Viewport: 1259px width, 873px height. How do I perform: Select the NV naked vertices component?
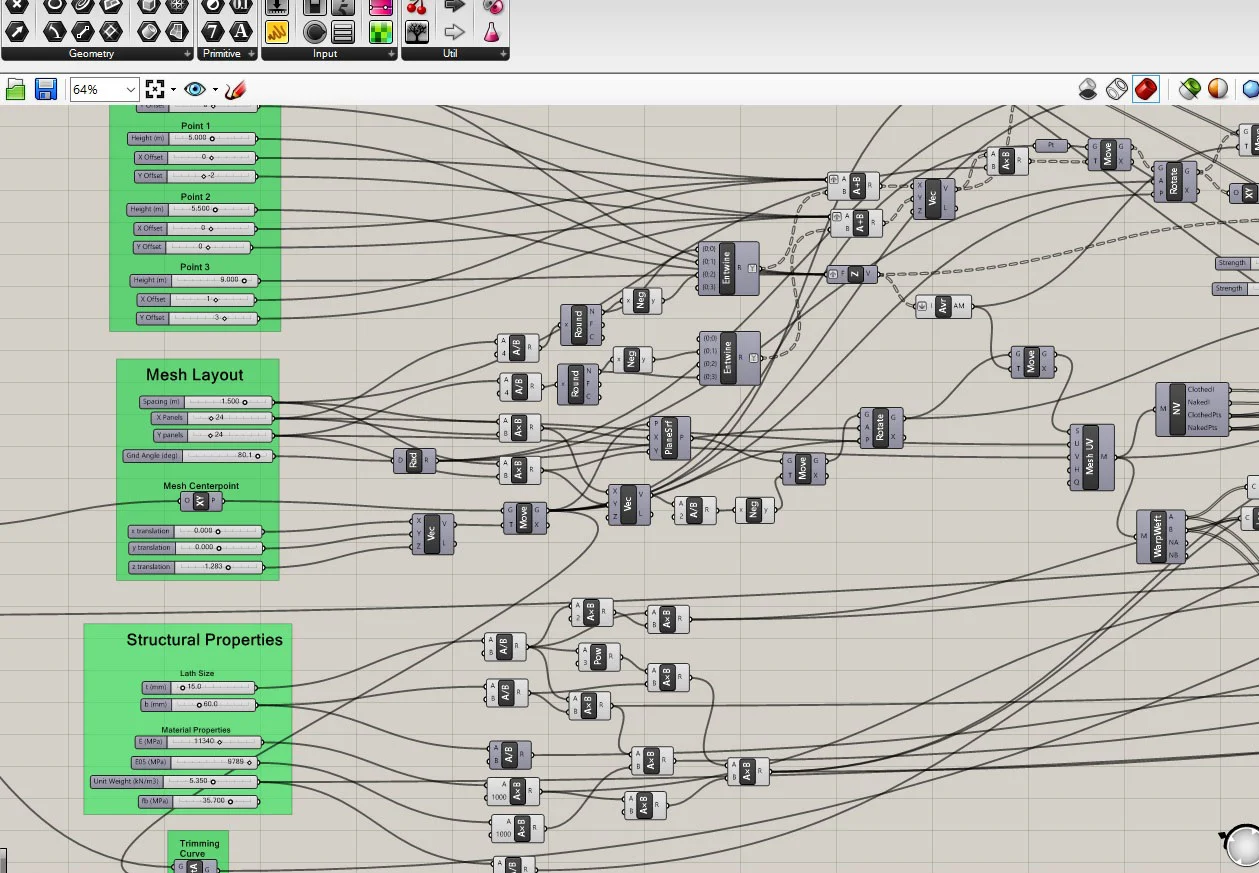click(1192, 409)
